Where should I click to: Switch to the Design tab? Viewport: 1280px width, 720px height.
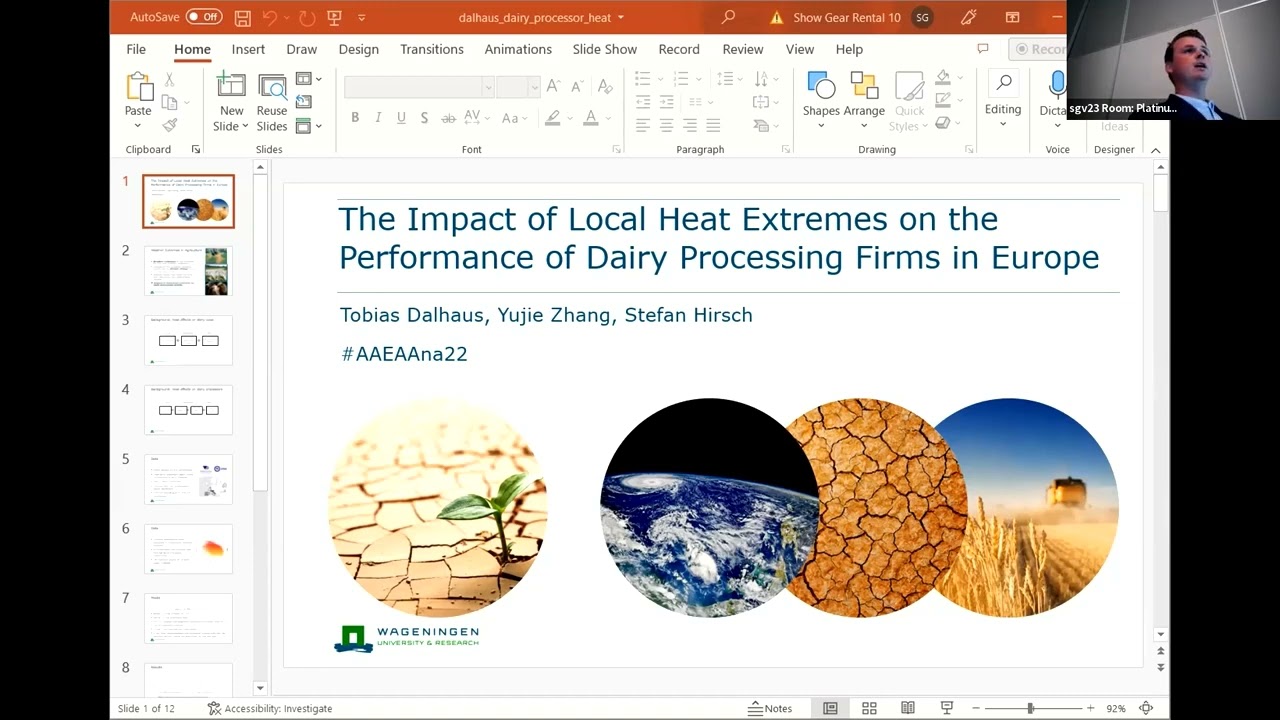358,49
